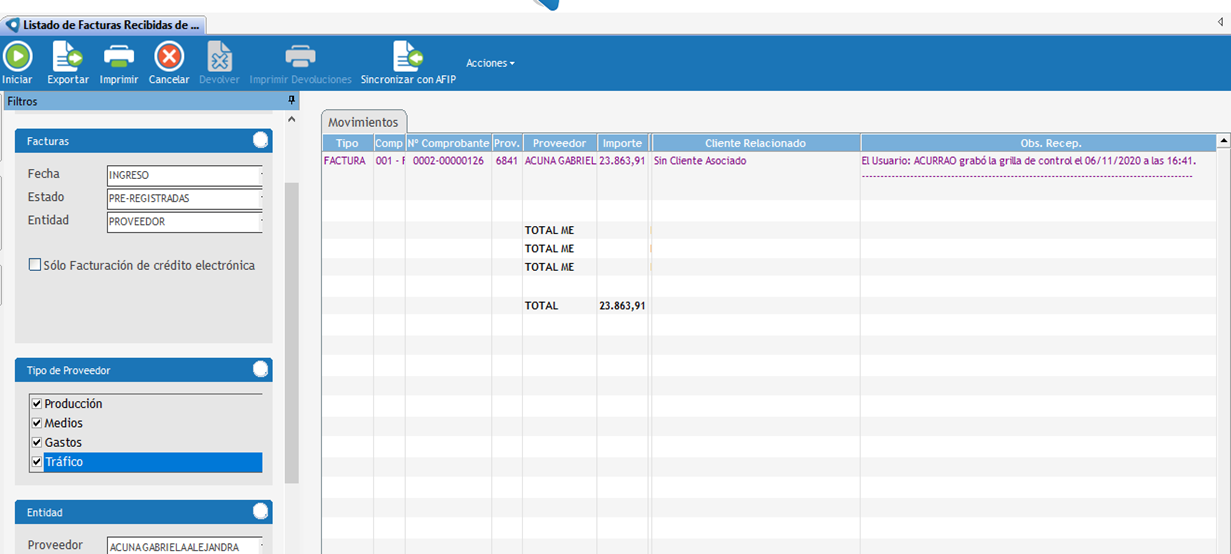
Task: Uncheck the Gastos checkbox
Action: (x=37, y=442)
